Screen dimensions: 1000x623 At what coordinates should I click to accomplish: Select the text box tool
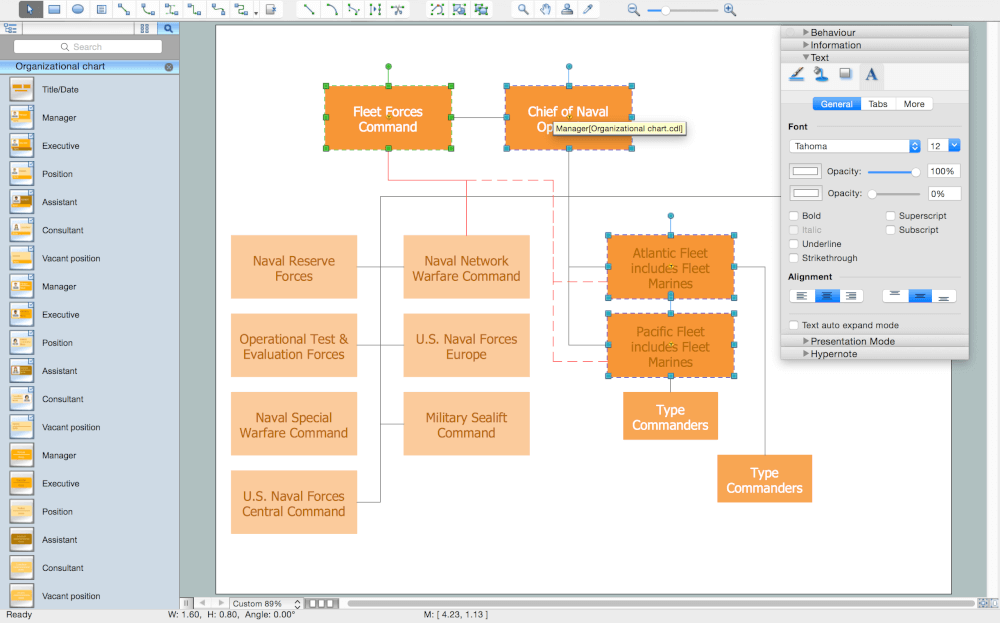coord(101,9)
